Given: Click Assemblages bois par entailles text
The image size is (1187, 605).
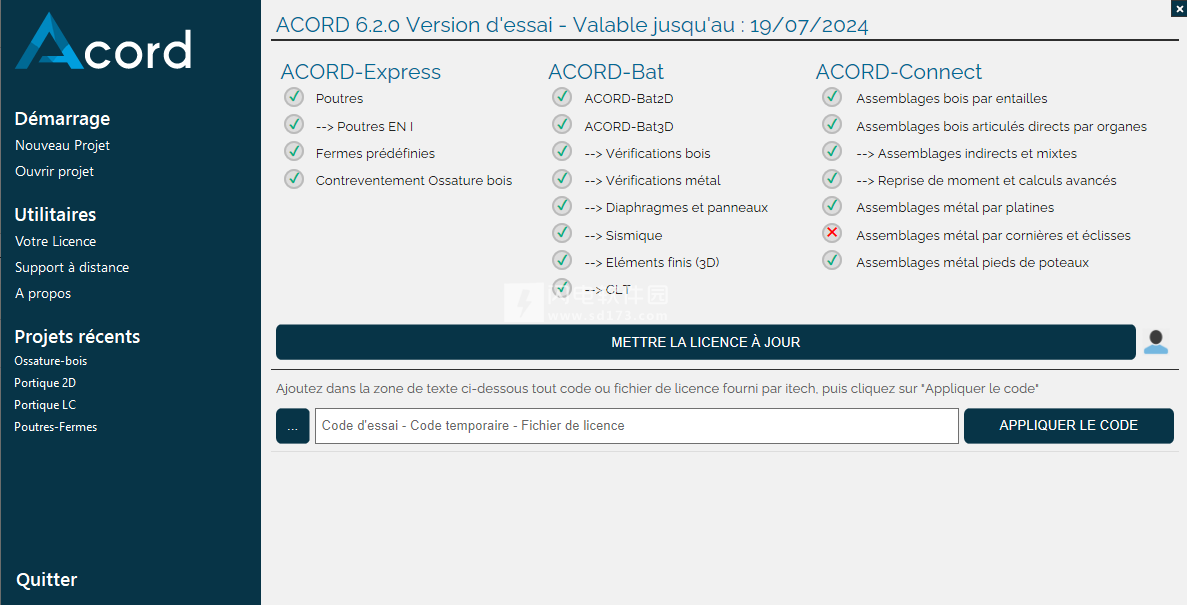Looking at the screenshot, I should coord(952,98).
